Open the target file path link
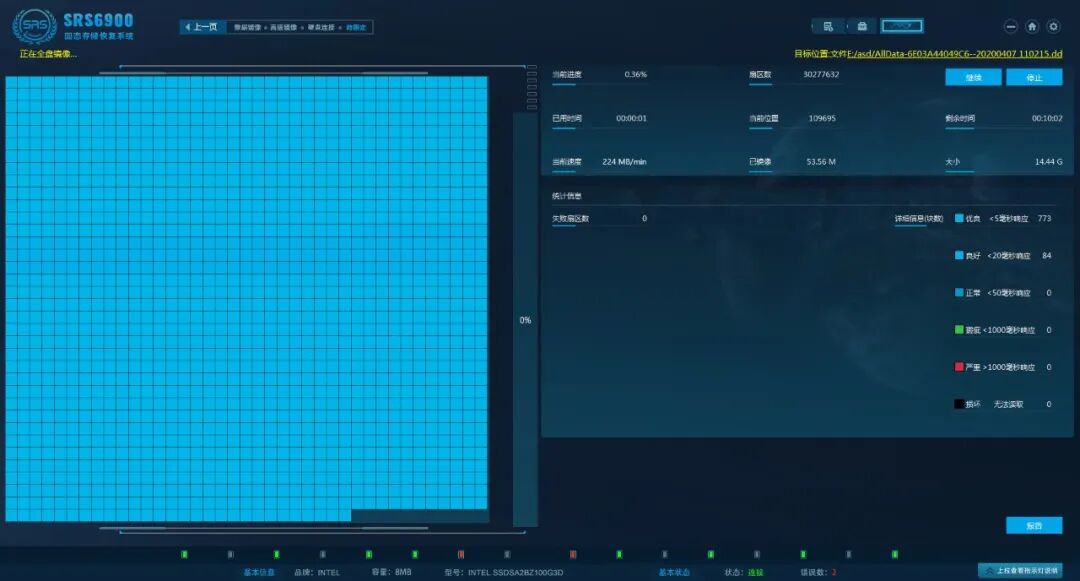 pos(954,54)
